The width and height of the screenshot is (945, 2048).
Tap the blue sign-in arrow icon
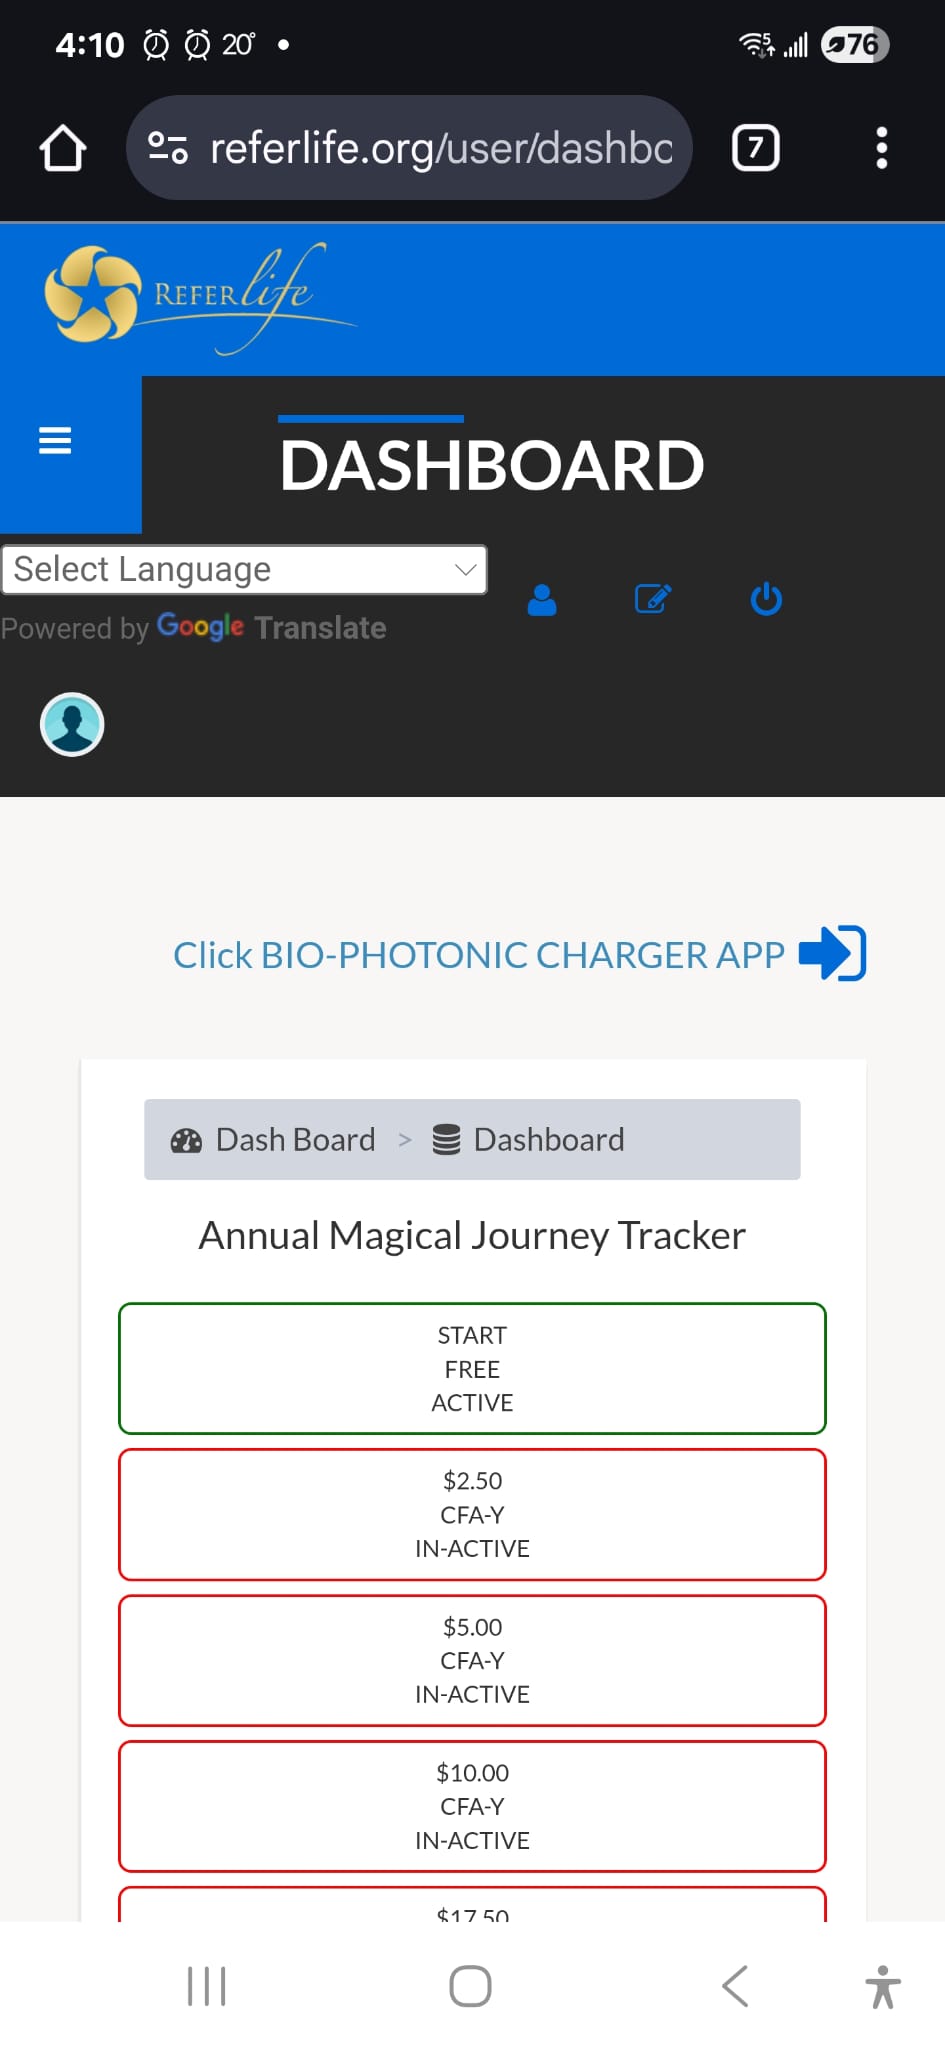(832, 954)
